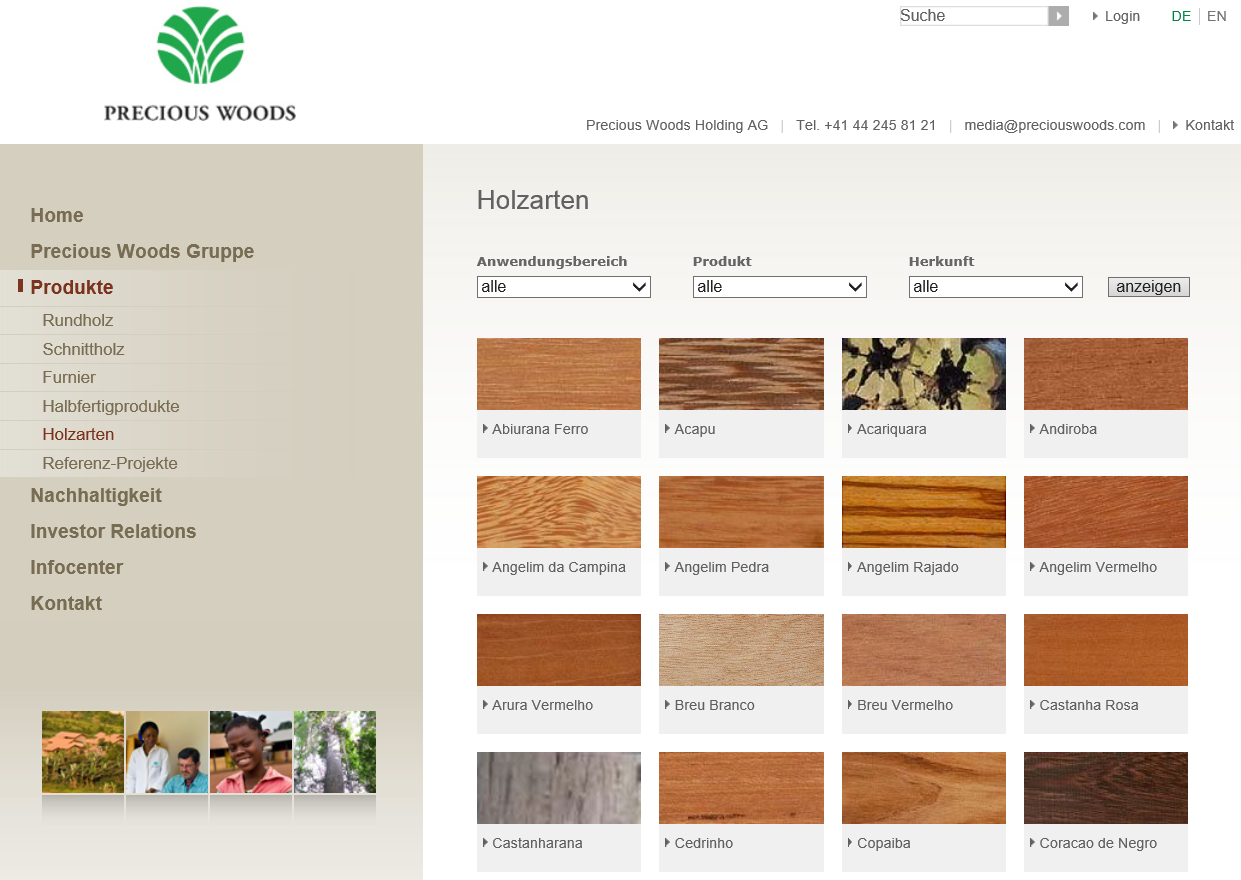Switch language to EN
Image resolution: width=1241 pixels, height=880 pixels.
pyautogui.click(x=1217, y=16)
